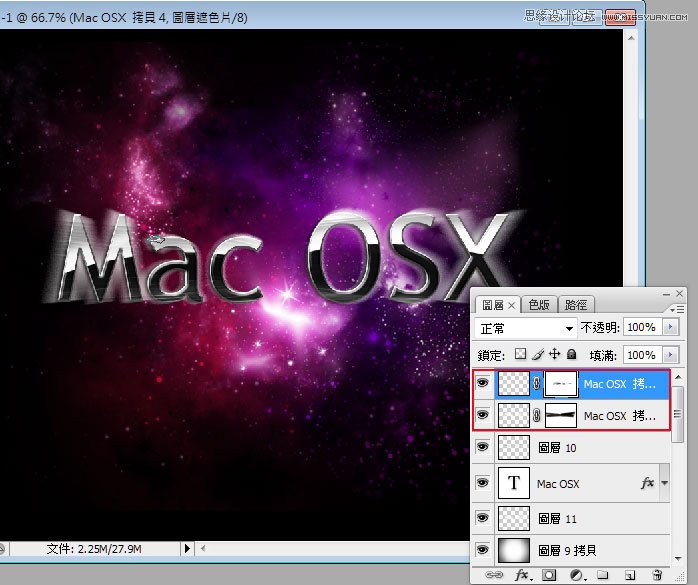Hide the second Mac OSX copy layer
Screen dimensions: 698x585
483,415
